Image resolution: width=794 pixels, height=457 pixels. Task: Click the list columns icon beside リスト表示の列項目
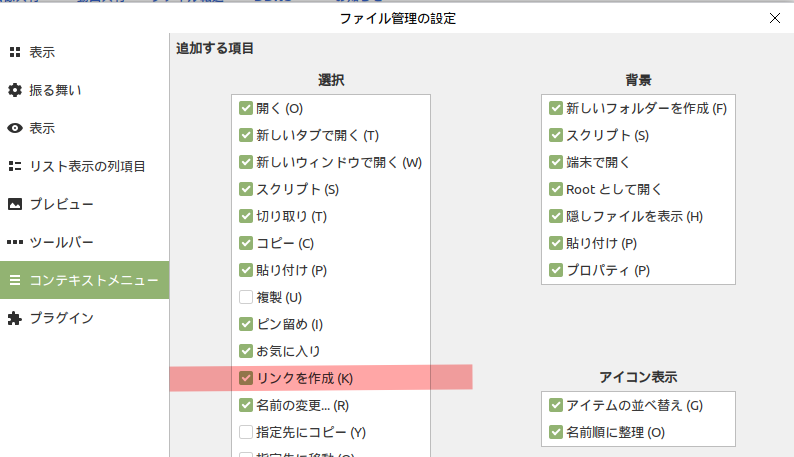pyautogui.click(x=15, y=166)
